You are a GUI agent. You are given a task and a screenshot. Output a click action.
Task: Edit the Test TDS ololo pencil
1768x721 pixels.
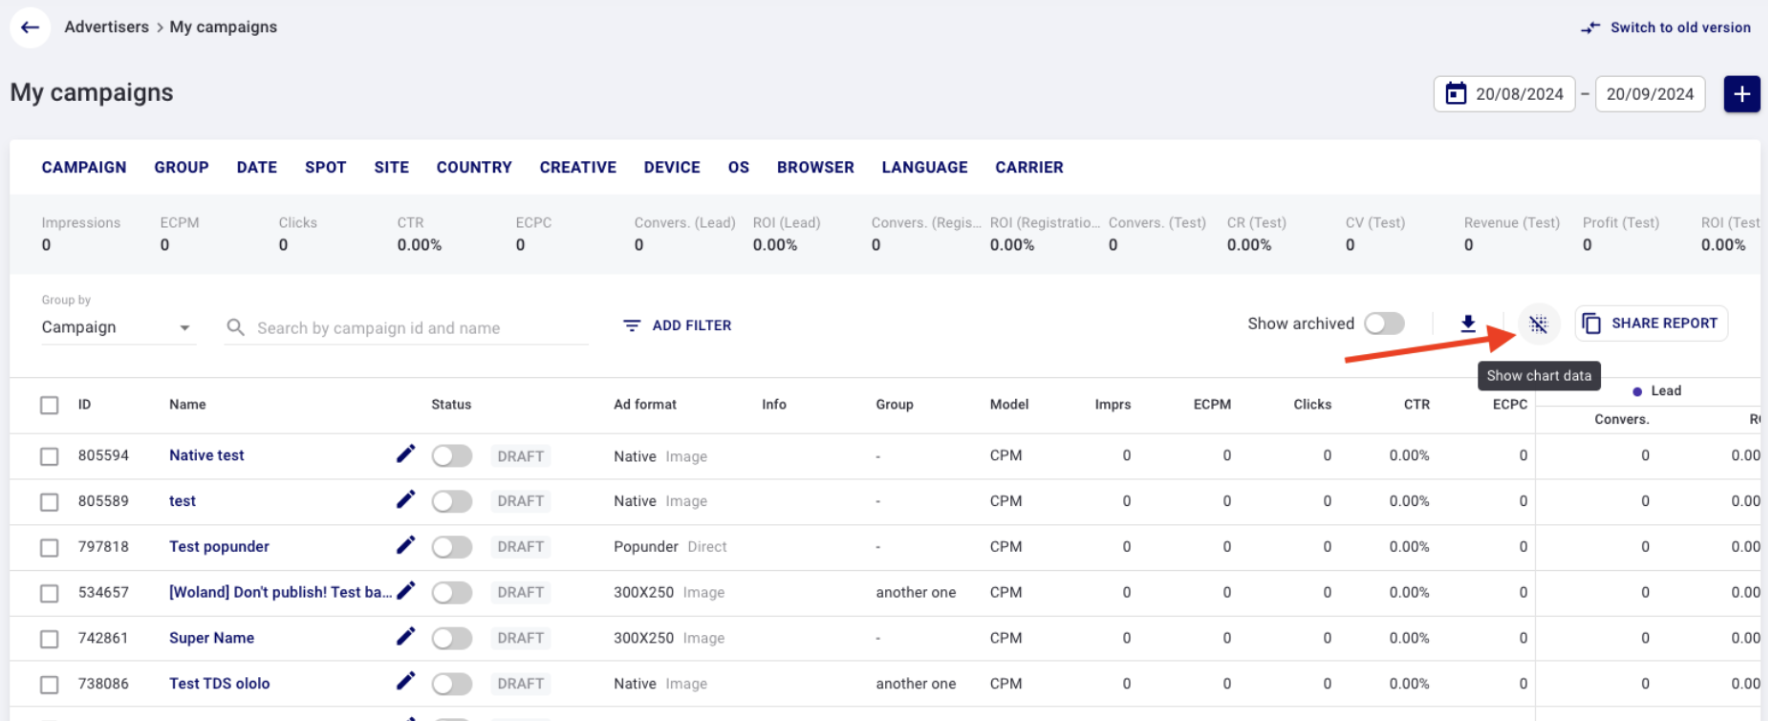coord(405,682)
